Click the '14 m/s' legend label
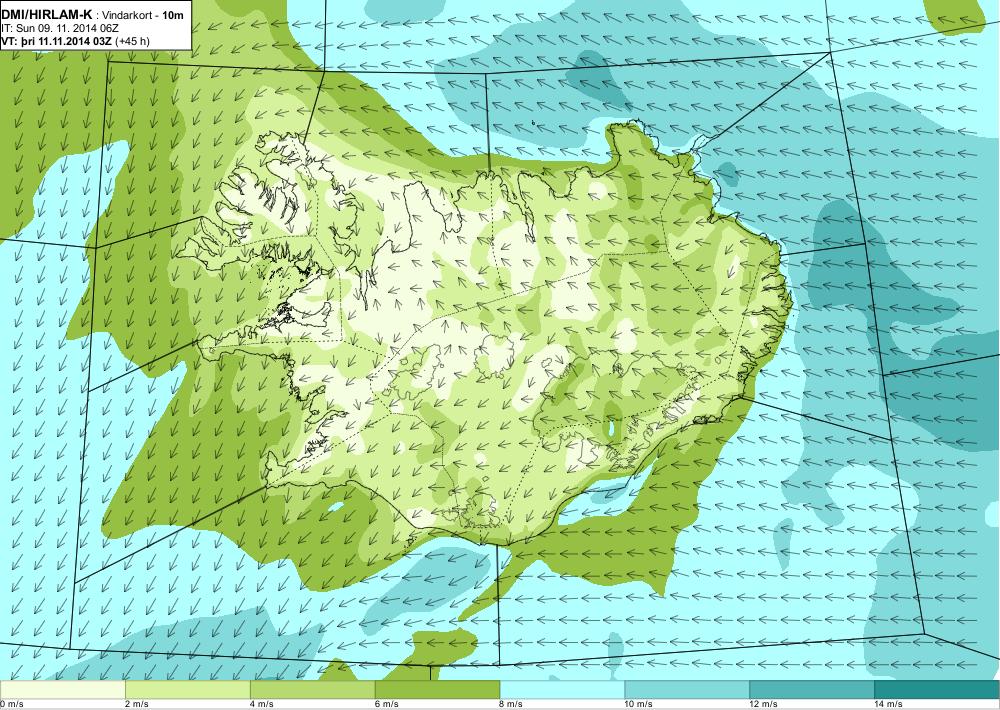The width and height of the screenshot is (1000, 710). [889, 704]
